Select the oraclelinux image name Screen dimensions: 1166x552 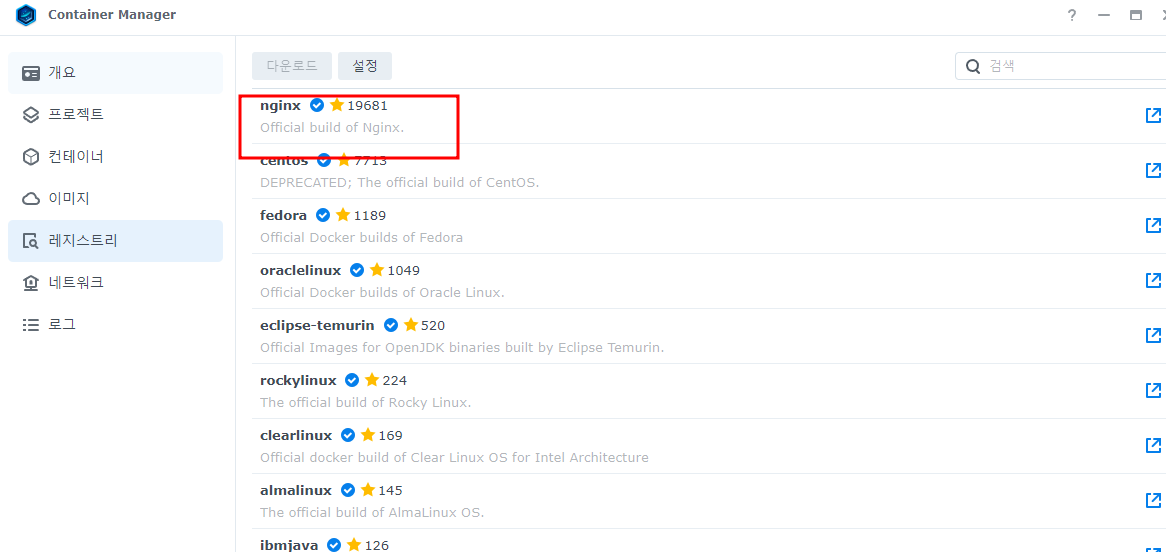(300, 270)
